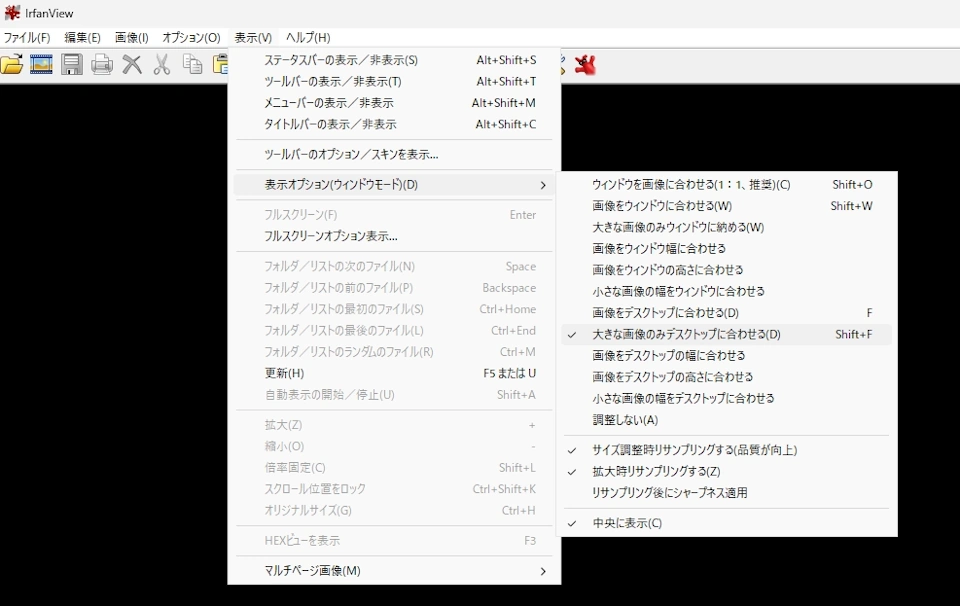Screen dimensions: 960x606
Task: Expand 表示オプション(ウィンドウモード)(D) submenu
Action: (x=394, y=184)
